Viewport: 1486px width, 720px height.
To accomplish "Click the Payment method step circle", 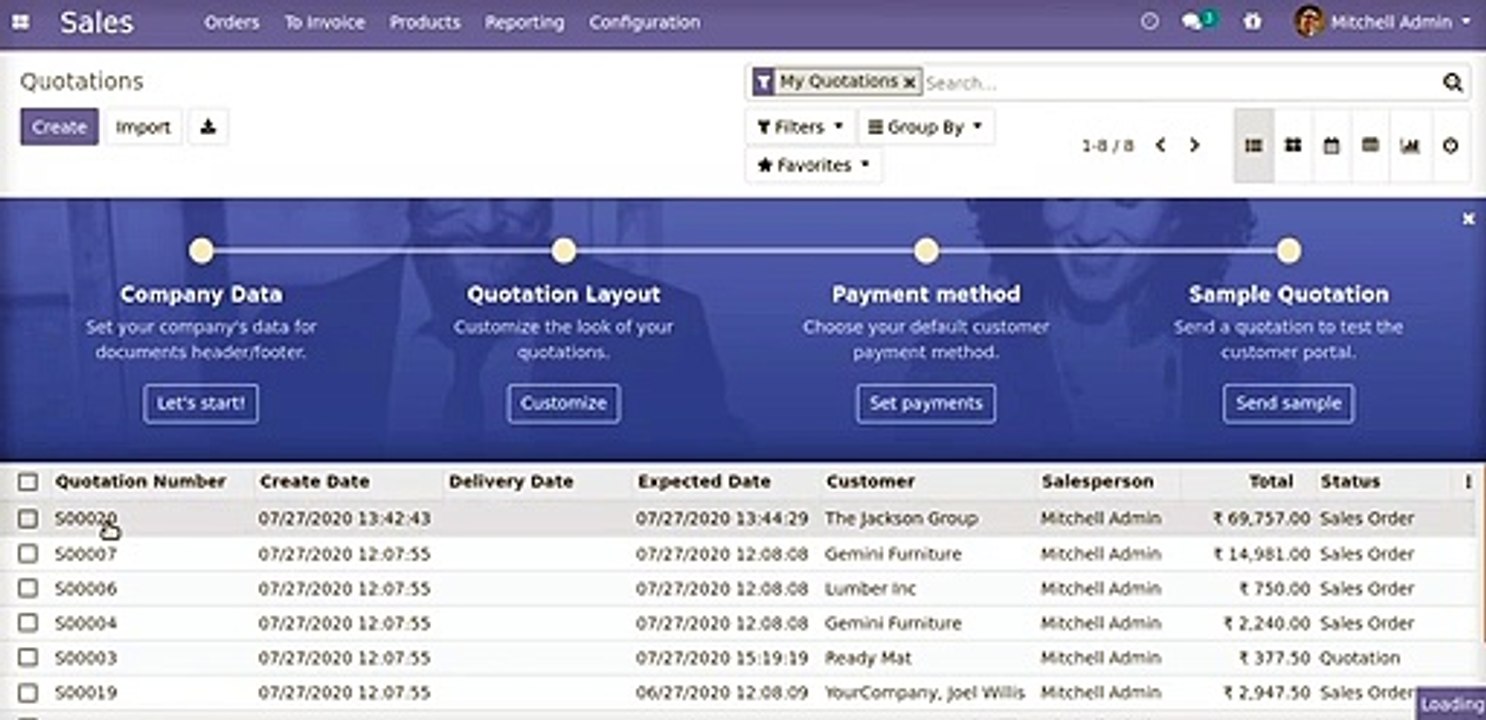I will coord(926,250).
